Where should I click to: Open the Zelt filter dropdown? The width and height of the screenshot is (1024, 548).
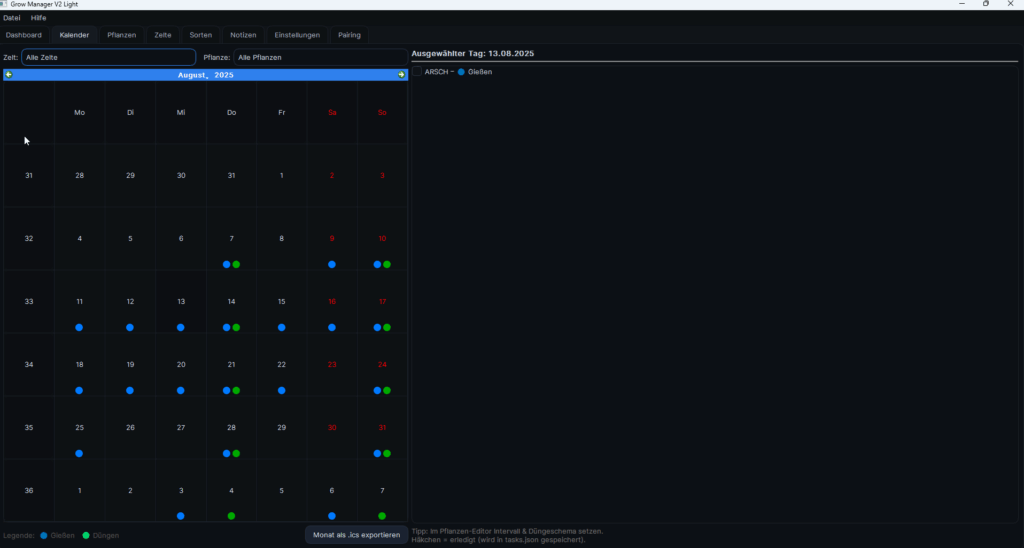click(x=108, y=58)
